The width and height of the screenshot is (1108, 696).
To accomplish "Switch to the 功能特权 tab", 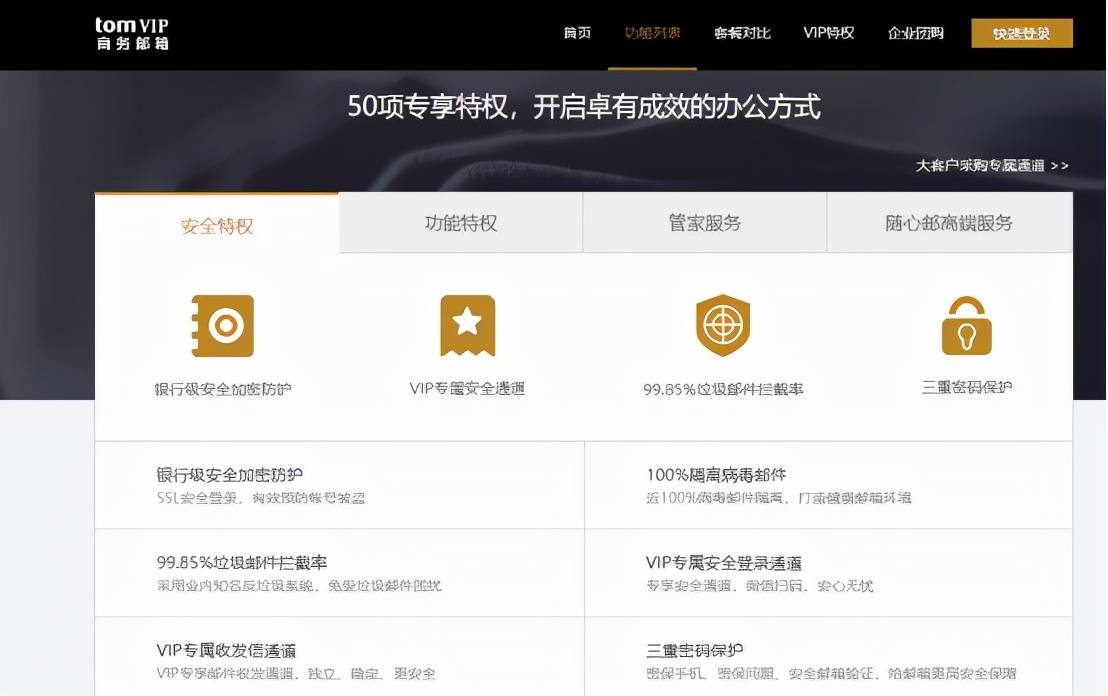I will point(460,222).
